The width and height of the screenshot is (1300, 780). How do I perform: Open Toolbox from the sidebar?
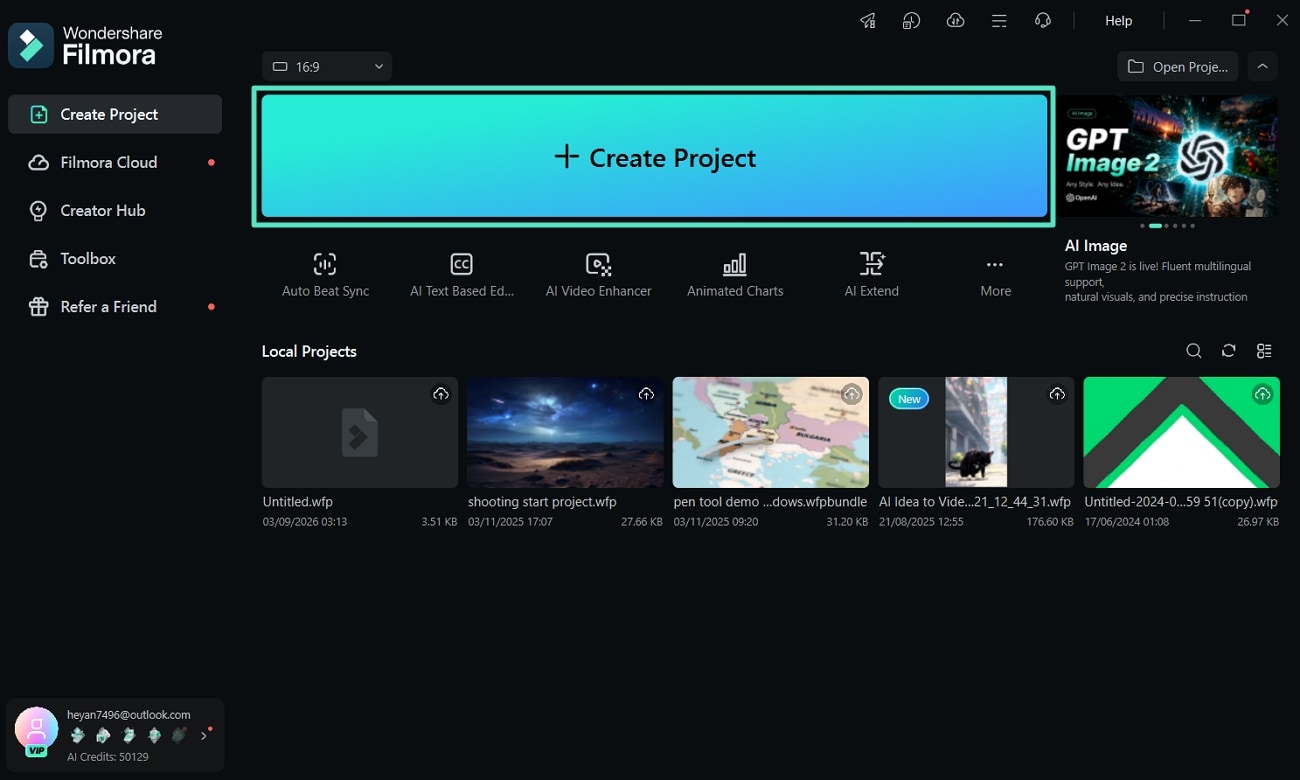click(115, 258)
